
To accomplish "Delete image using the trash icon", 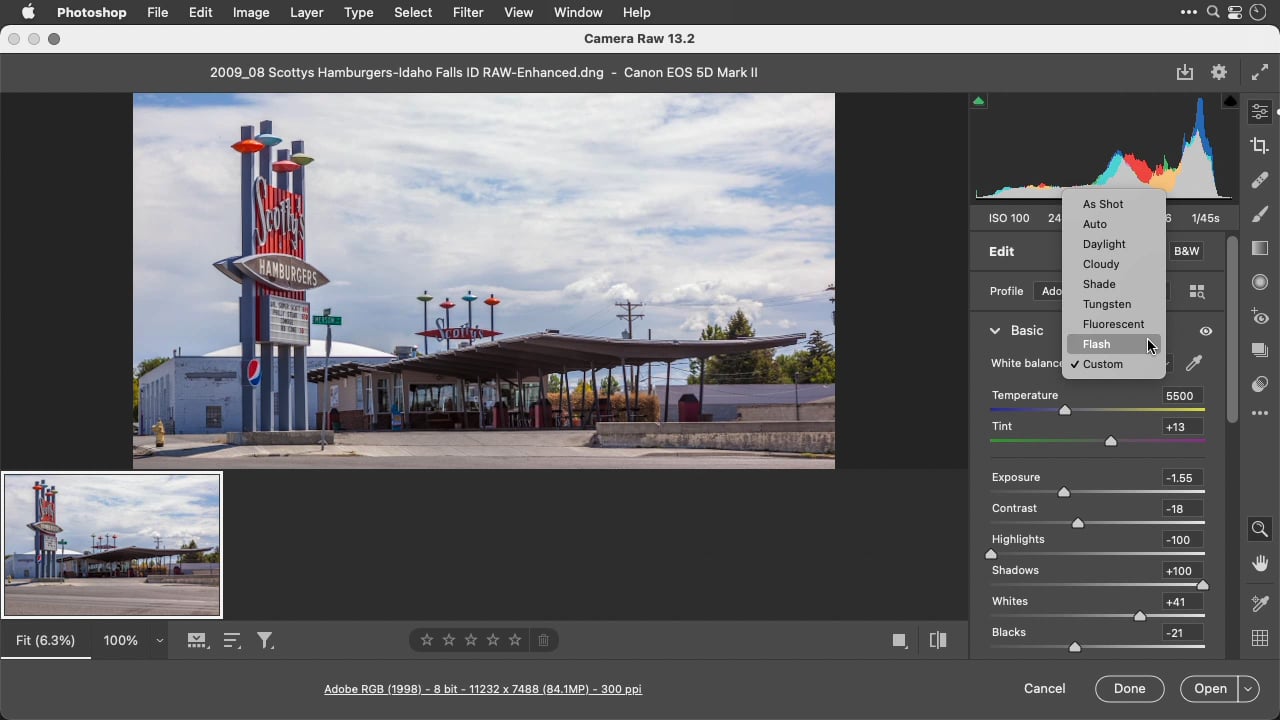I will 543,640.
